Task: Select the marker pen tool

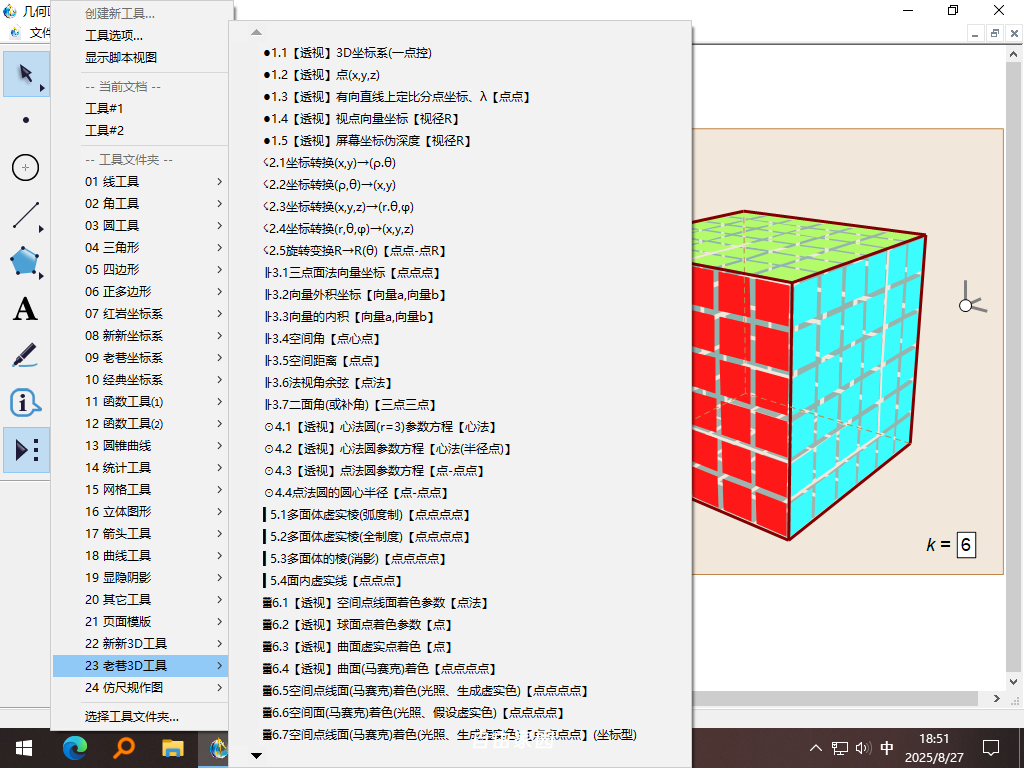Action: coord(24,356)
